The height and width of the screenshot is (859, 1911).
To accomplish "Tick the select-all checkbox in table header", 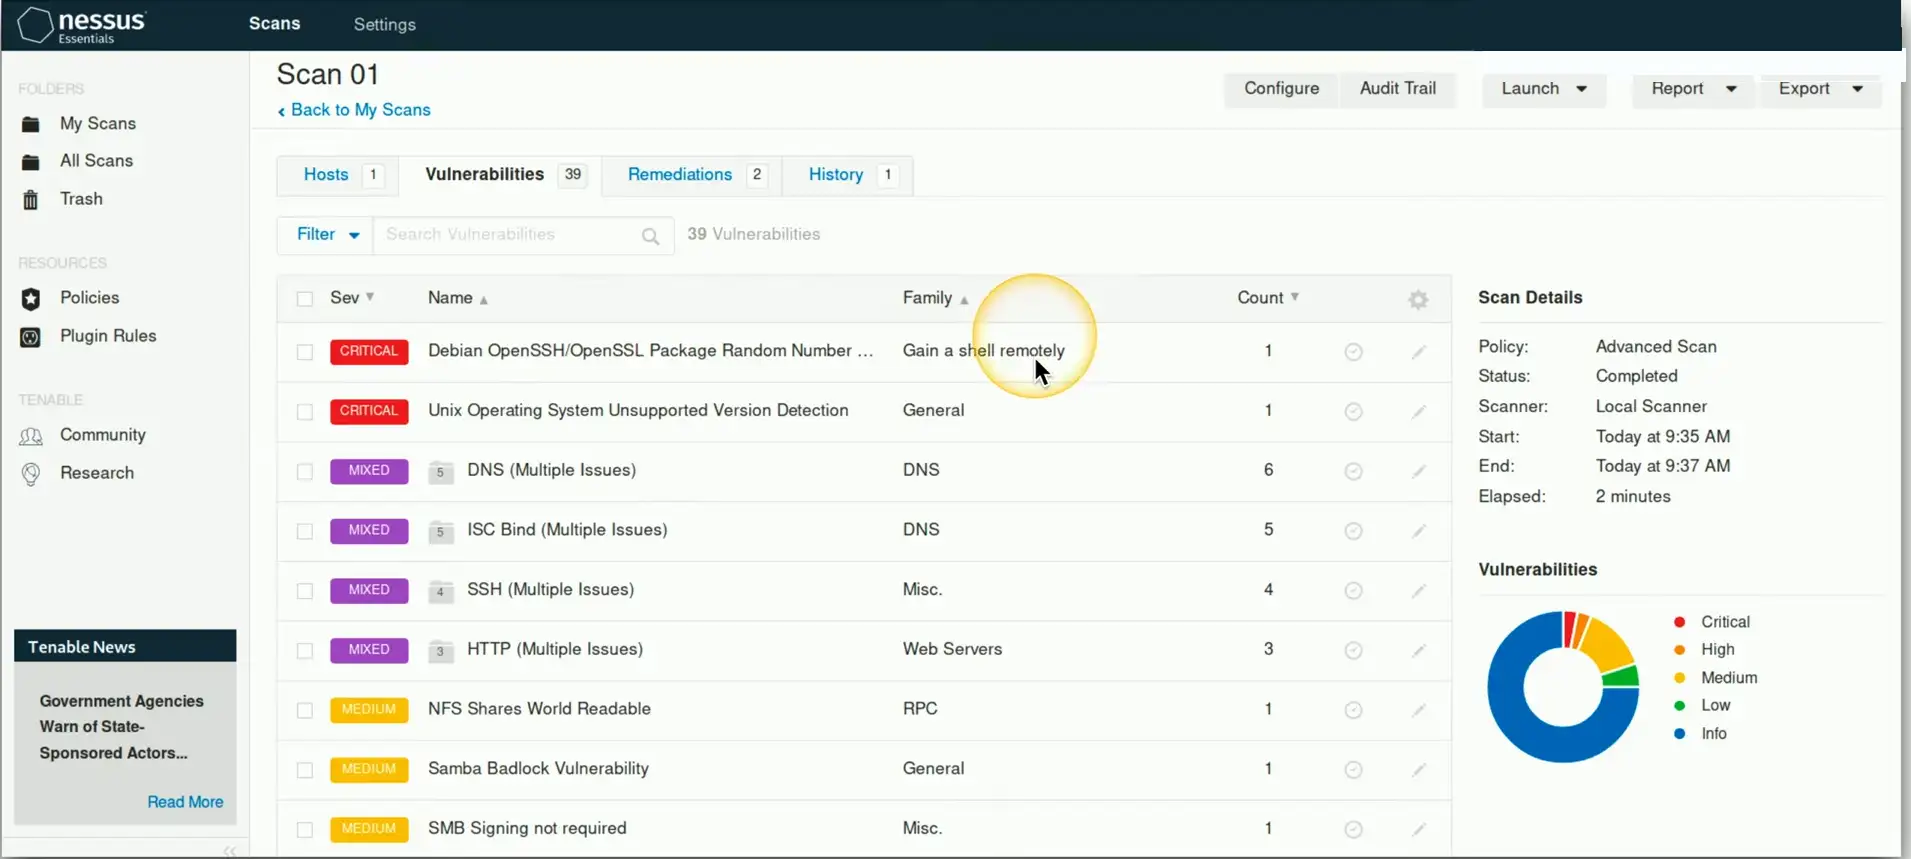I will click(305, 299).
